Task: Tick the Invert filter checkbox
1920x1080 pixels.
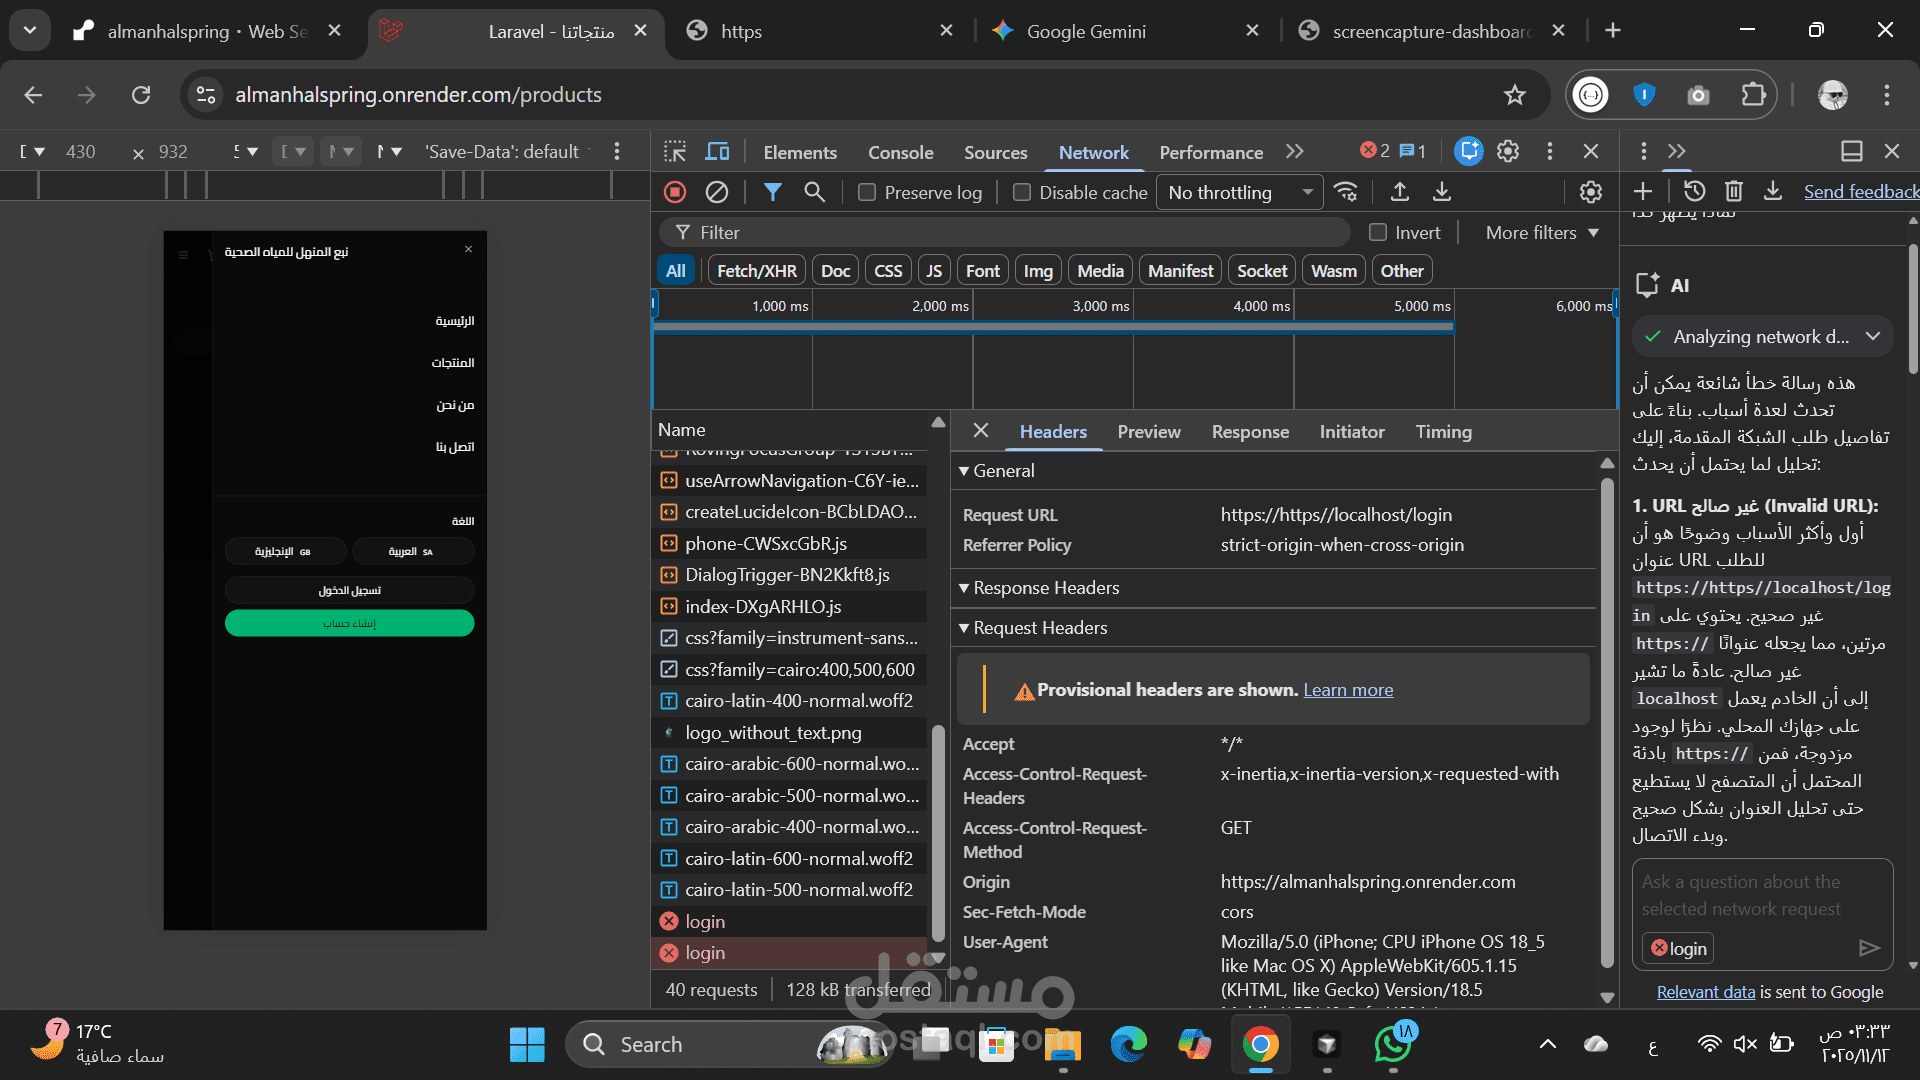Action: (1378, 233)
